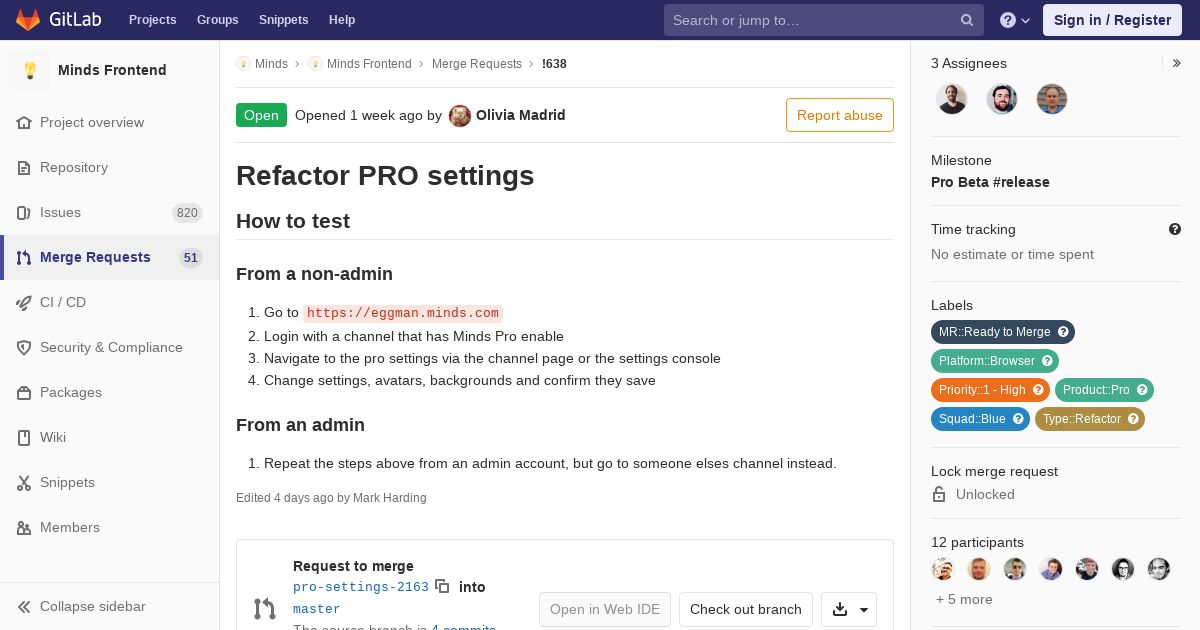Image resolution: width=1200 pixels, height=630 pixels.
Task: Click Olivia Madrid's avatar
Action: pyautogui.click(x=460, y=115)
